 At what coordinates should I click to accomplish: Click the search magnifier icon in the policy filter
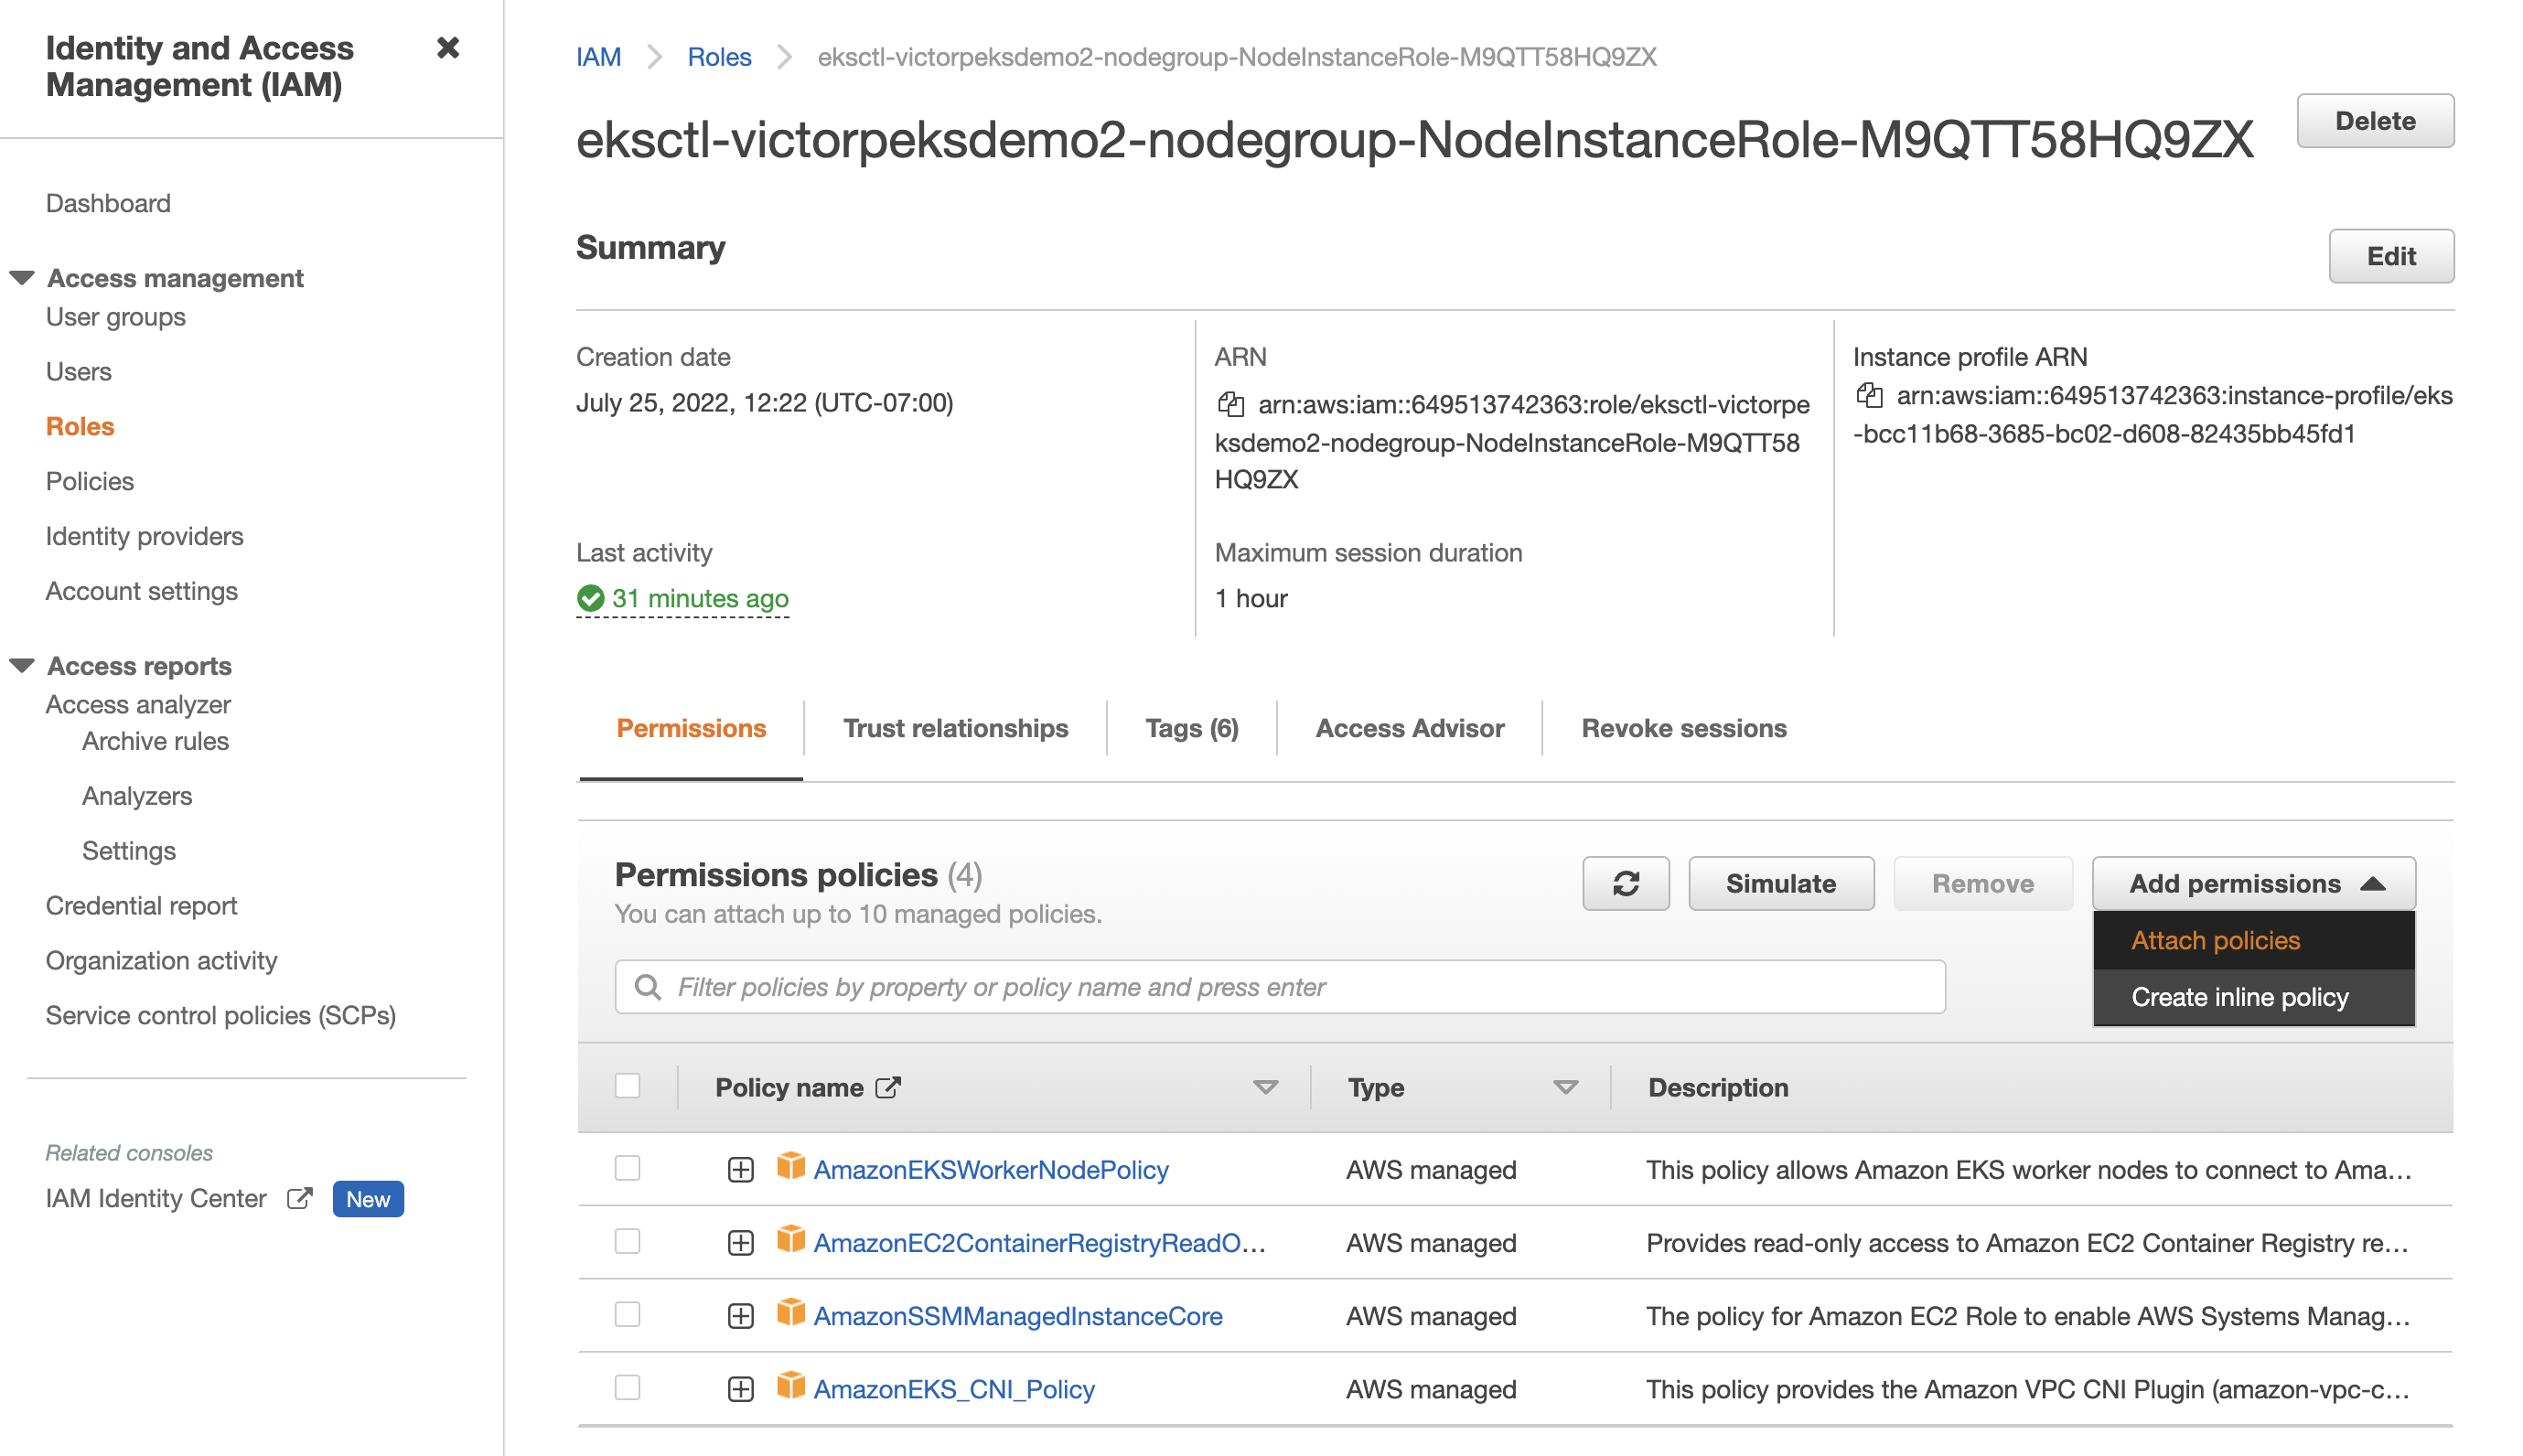click(648, 987)
